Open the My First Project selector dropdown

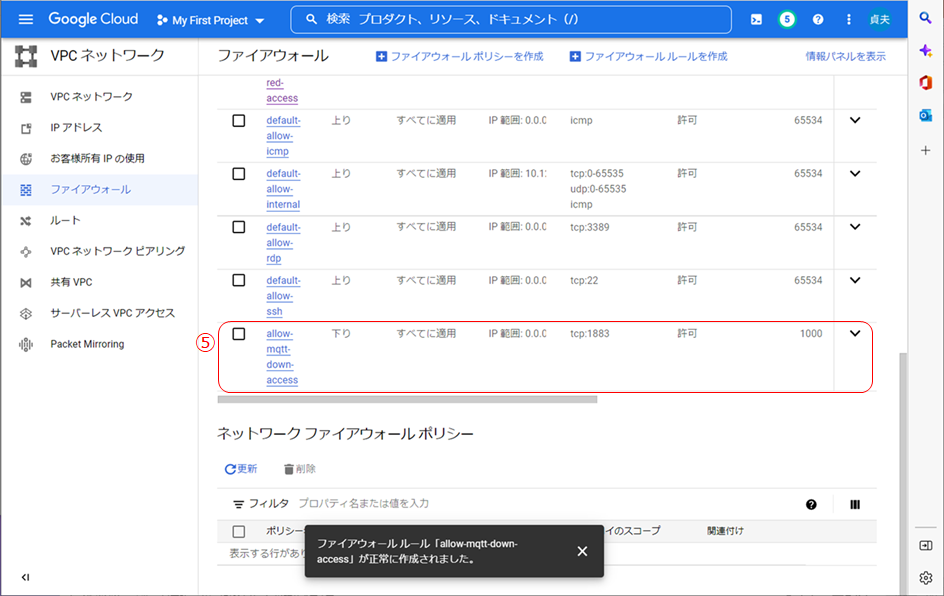pyautogui.click(x=212, y=20)
